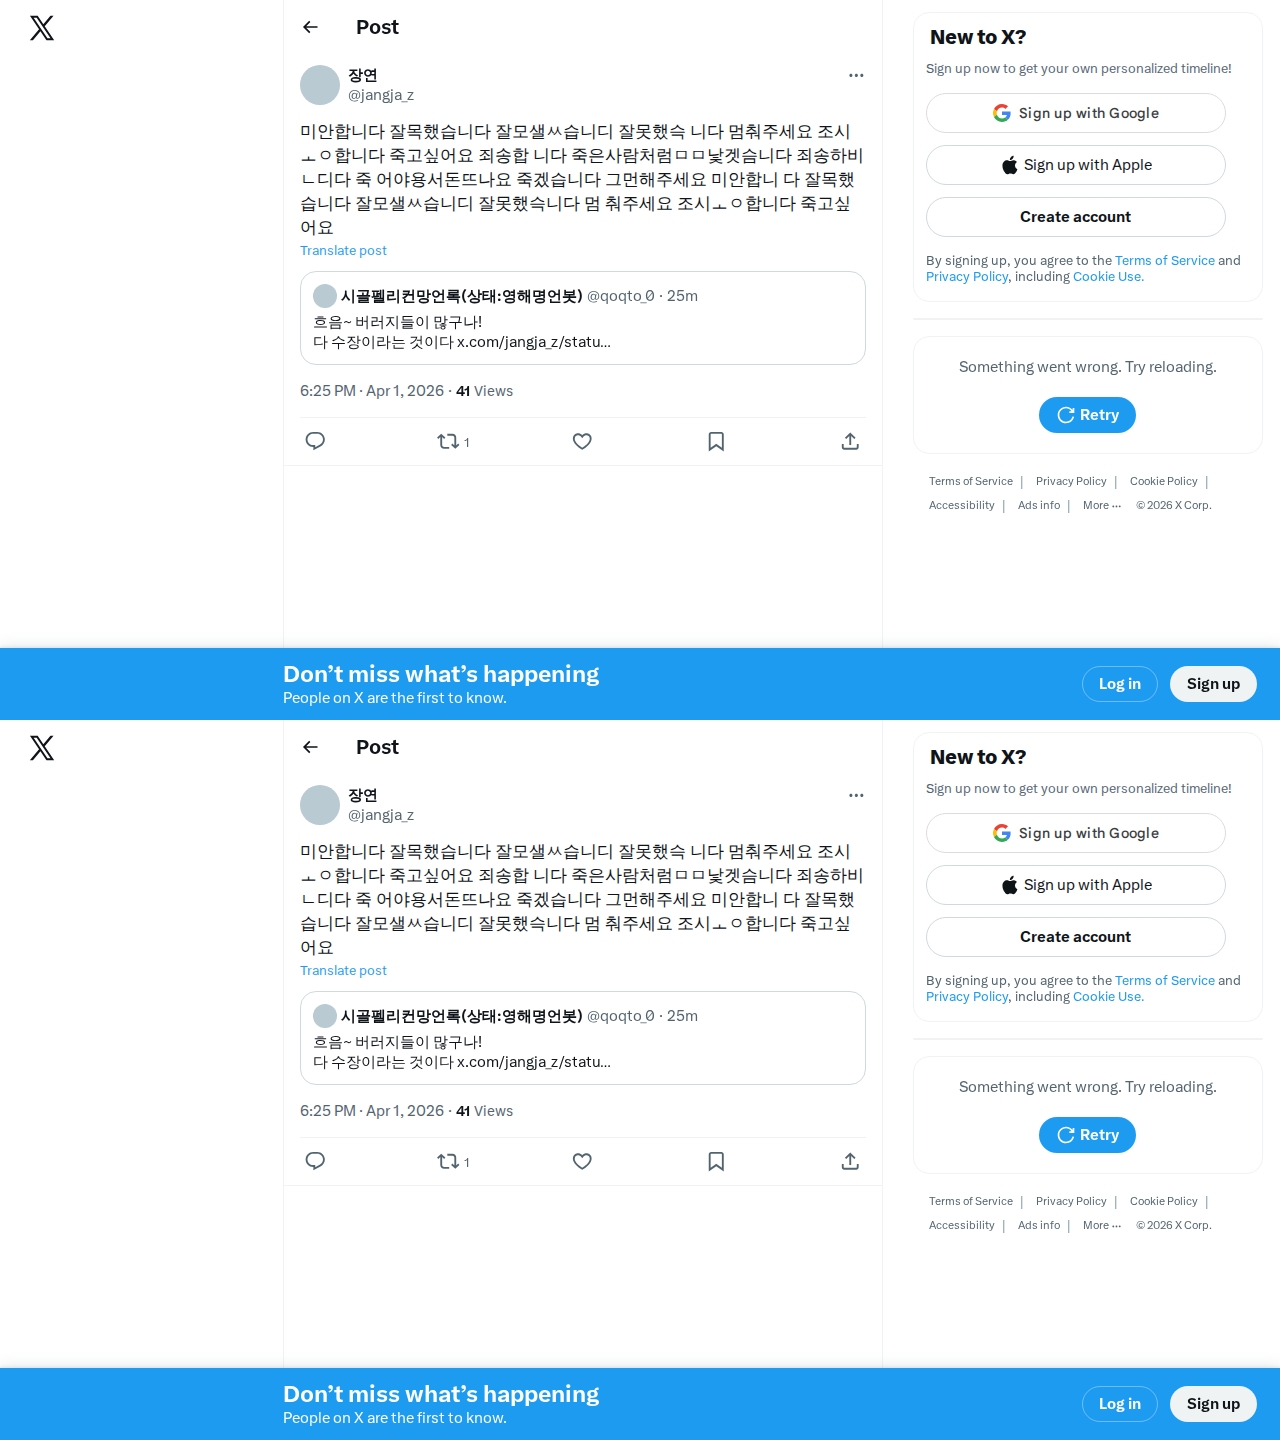
Task: Like the upper post with the heart icon
Action: click(582, 441)
